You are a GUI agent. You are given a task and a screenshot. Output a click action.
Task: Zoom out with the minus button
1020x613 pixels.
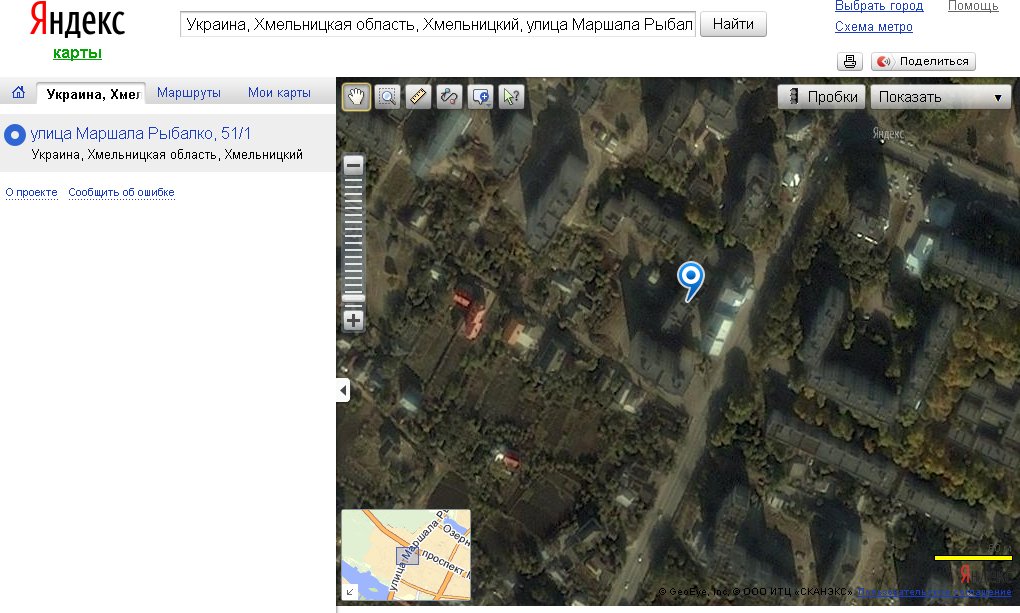coord(353,165)
